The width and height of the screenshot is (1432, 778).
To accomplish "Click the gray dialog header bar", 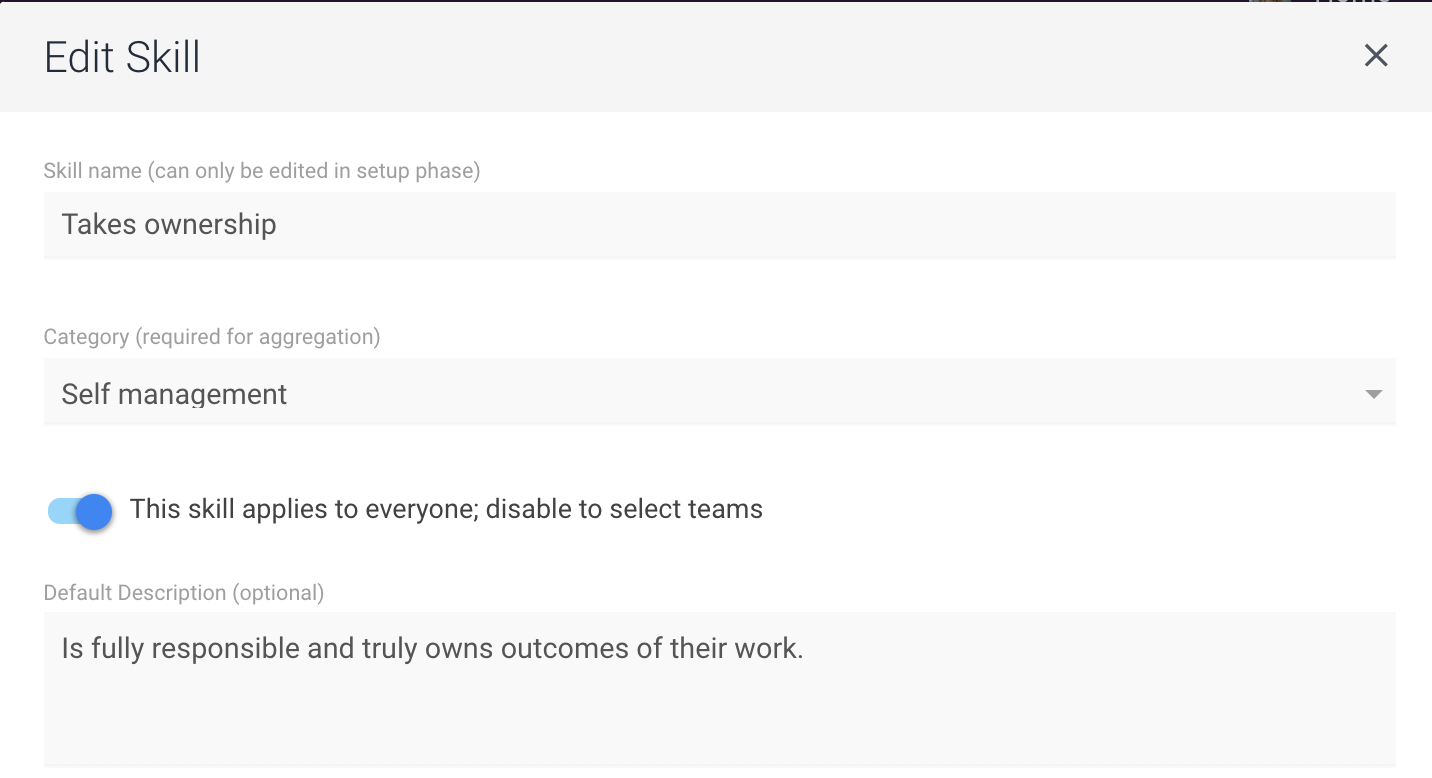I will pyautogui.click(x=716, y=57).
